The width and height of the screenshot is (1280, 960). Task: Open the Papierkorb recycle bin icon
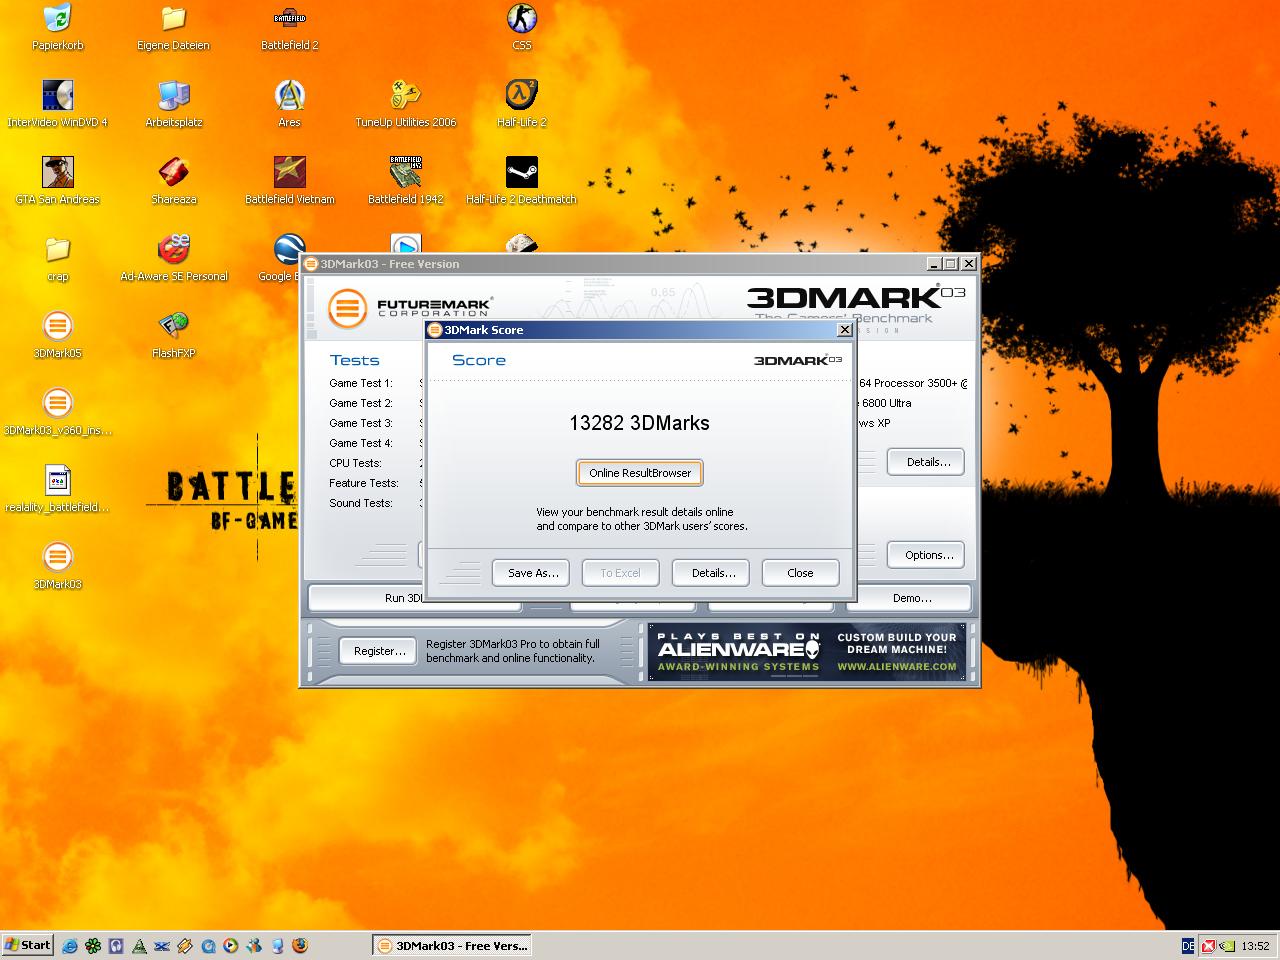coord(58,27)
